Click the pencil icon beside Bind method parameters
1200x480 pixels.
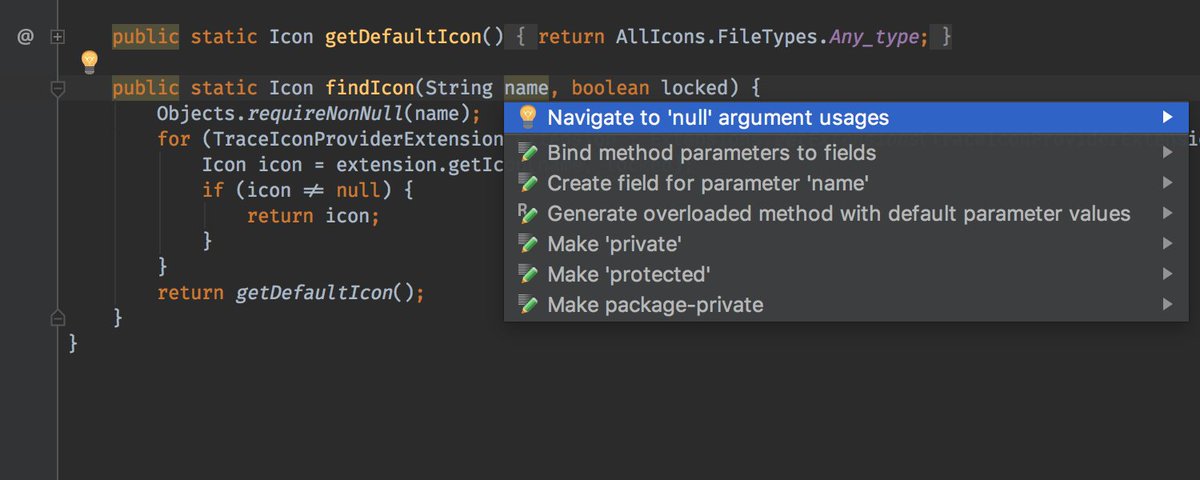point(528,153)
